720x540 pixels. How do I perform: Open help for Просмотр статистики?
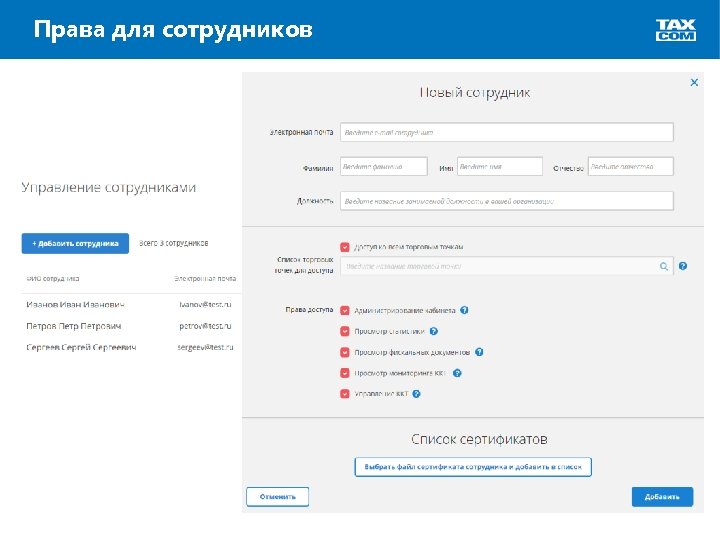(x=433, y=331)
